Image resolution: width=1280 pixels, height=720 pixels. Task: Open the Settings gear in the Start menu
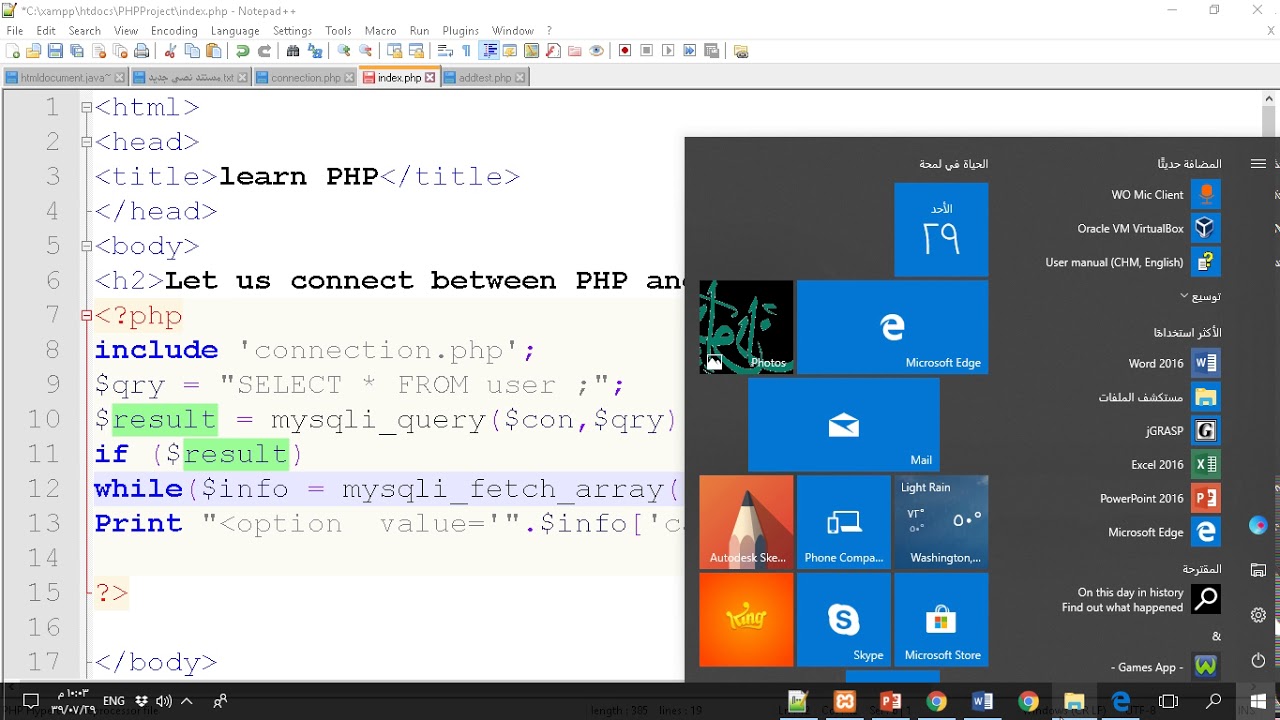point(1259,615)
